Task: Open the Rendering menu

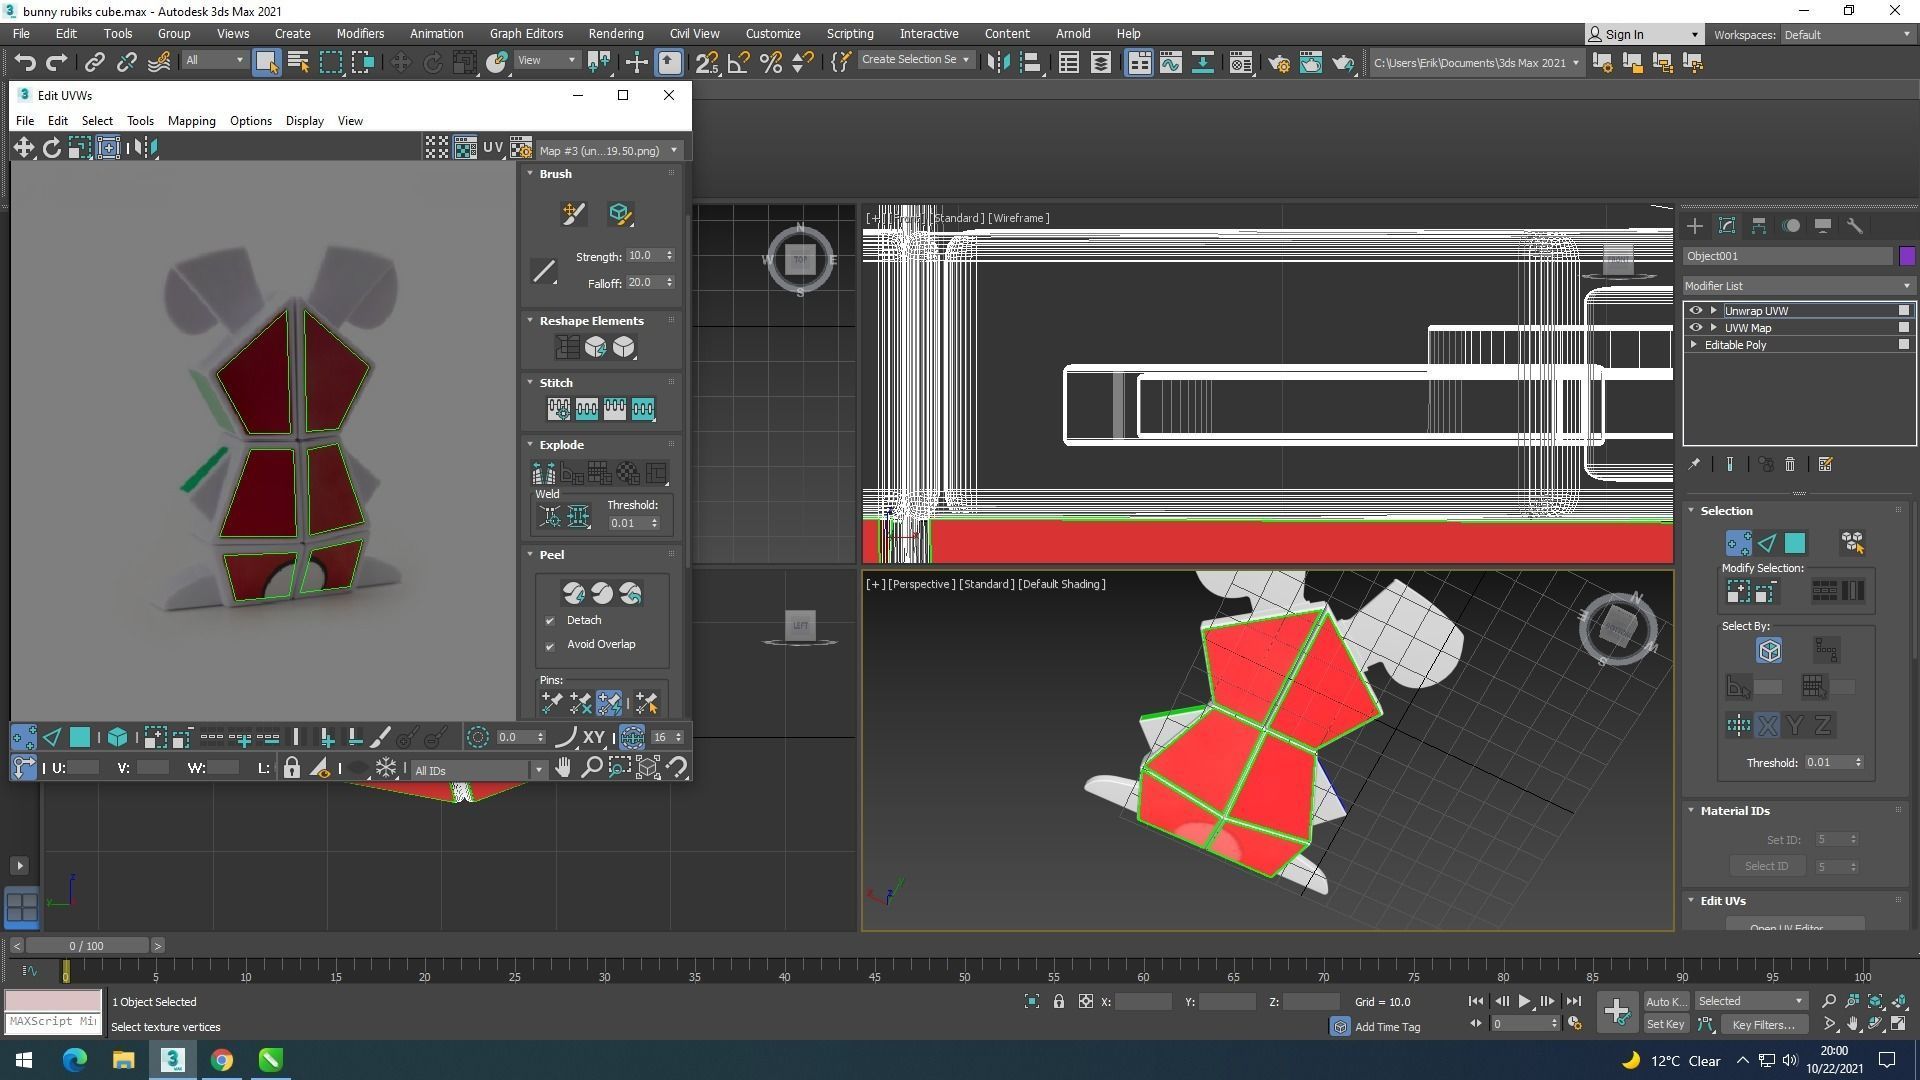Action: pyautogui.click(x=615, y=33)
